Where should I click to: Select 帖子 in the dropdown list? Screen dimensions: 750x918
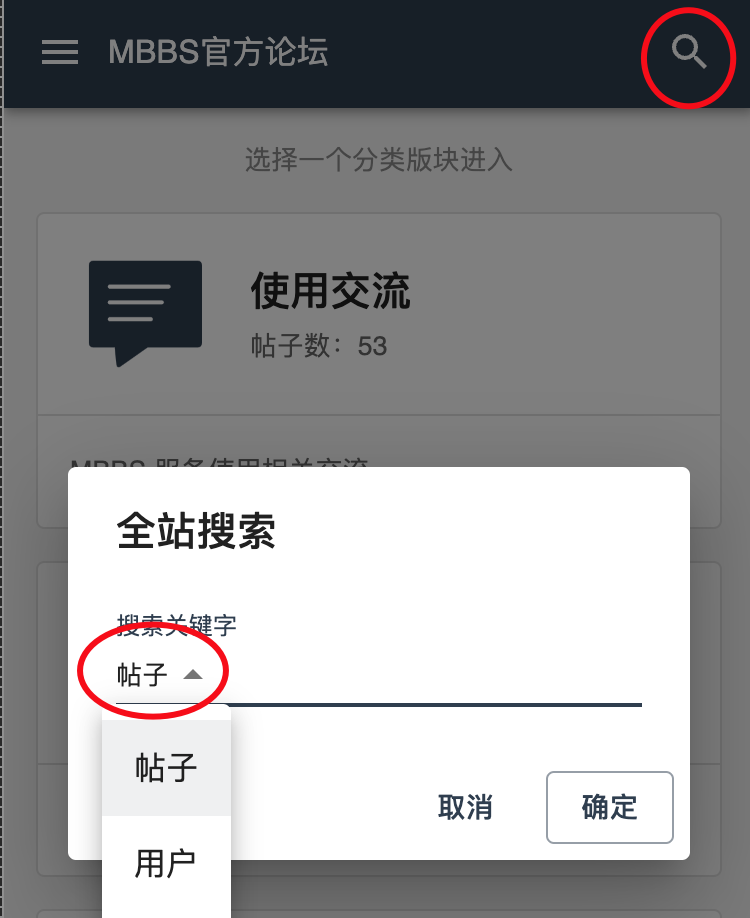click(x=166, y=768)
